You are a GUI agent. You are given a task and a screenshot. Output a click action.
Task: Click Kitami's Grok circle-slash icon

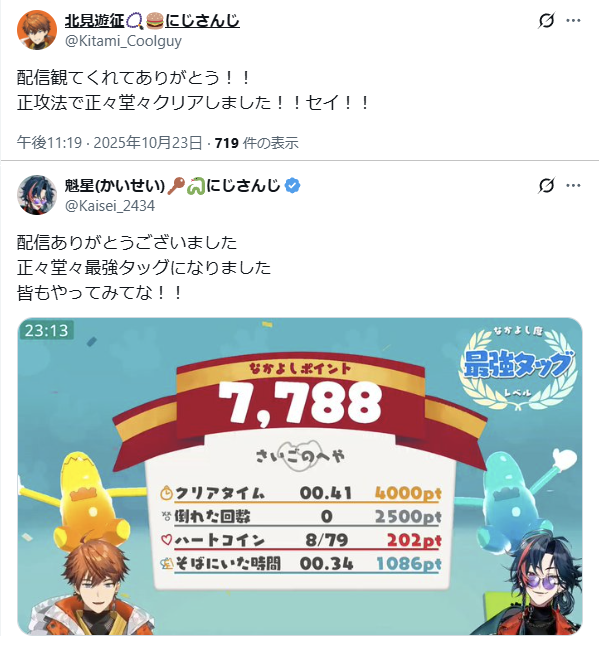546,20
